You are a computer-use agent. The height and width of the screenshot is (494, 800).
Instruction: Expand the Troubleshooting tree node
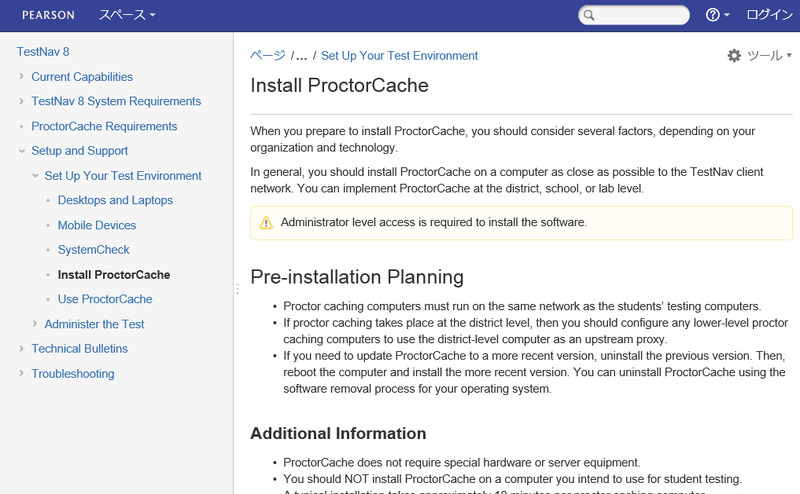tap(22, 374)
